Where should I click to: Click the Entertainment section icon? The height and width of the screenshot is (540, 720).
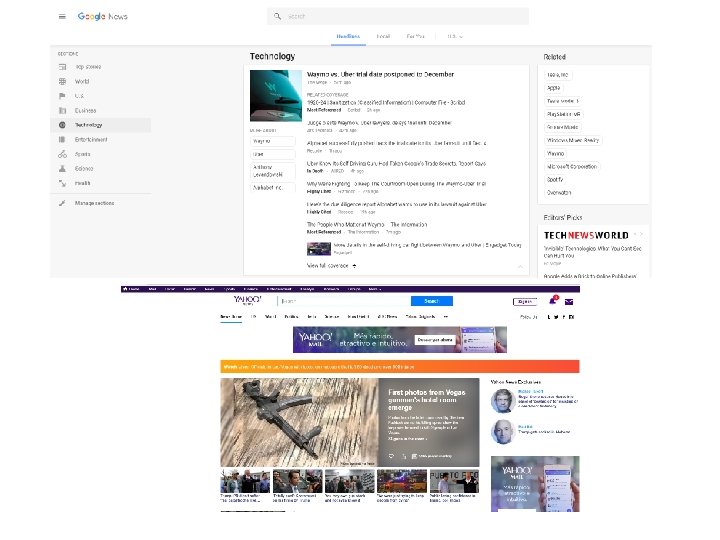click(x=62, y=140)
